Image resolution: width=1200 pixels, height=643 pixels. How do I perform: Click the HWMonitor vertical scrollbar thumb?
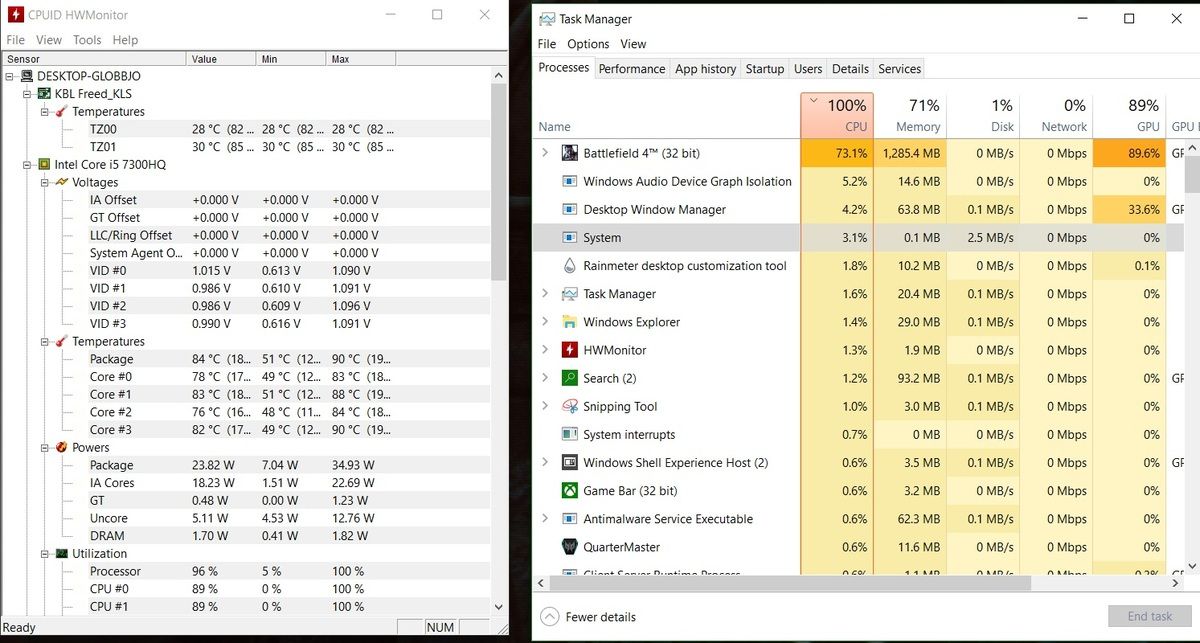[x=500, y=180]
